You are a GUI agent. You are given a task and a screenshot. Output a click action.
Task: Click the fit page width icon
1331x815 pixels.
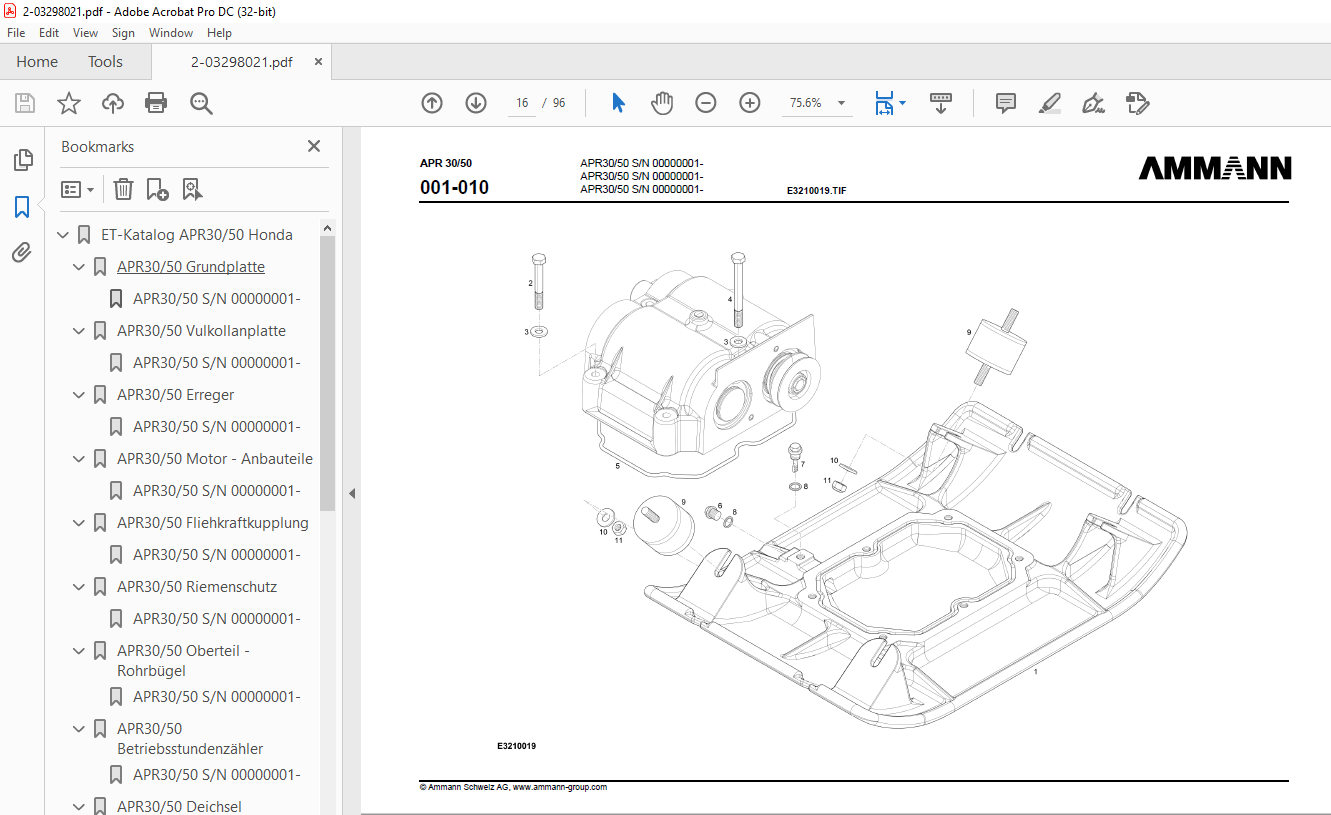(x=884, y=103)
